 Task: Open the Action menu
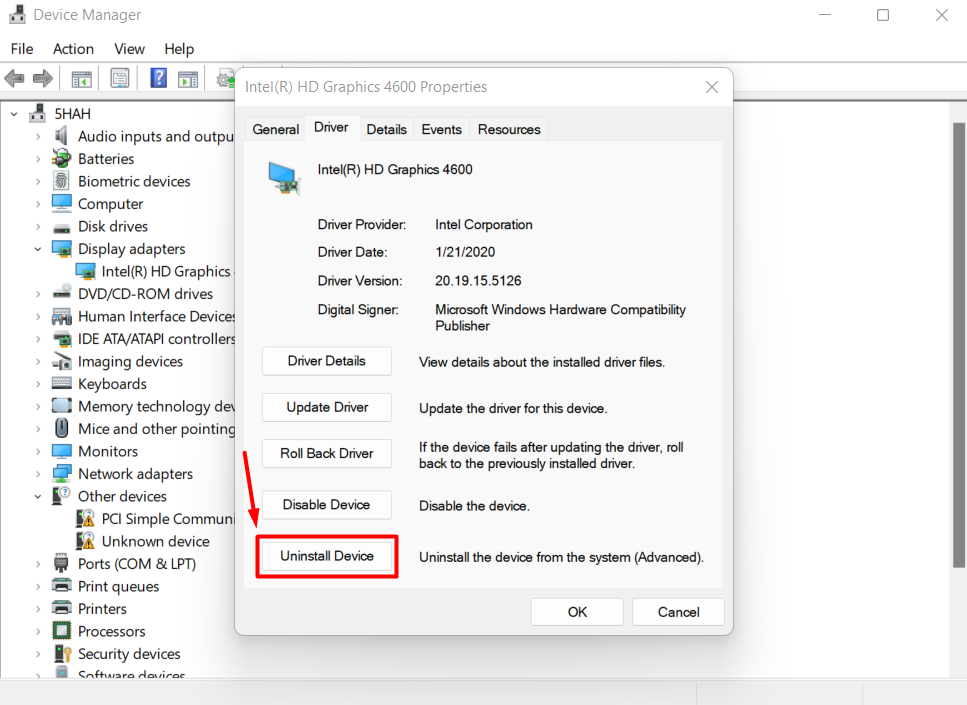(x=73, y=49)
